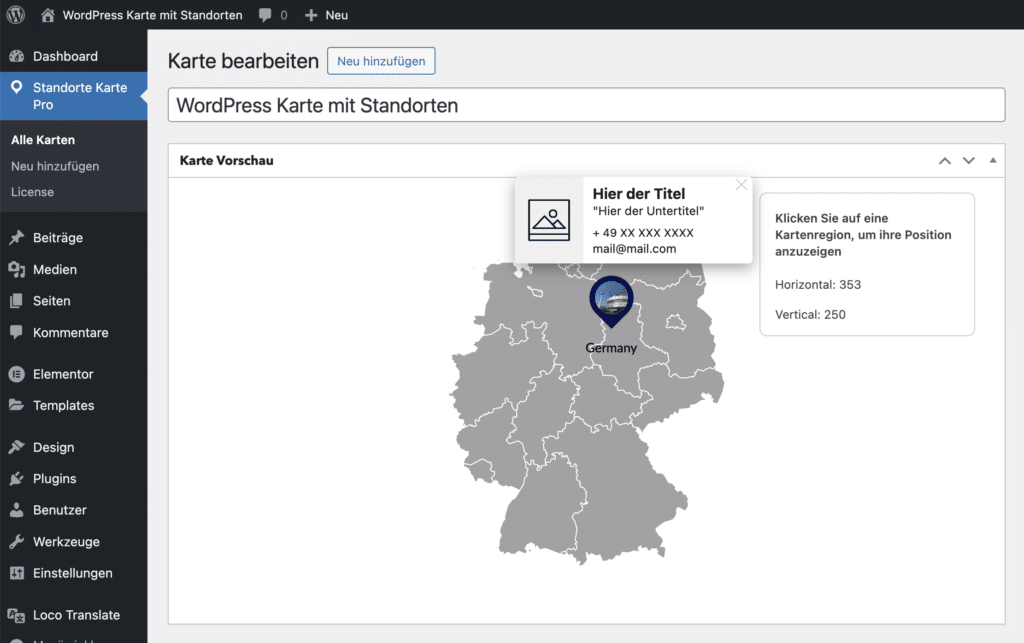Click the mail@mail.com text in popup
Screen dimensions: 1024x643
pos(634,249)
